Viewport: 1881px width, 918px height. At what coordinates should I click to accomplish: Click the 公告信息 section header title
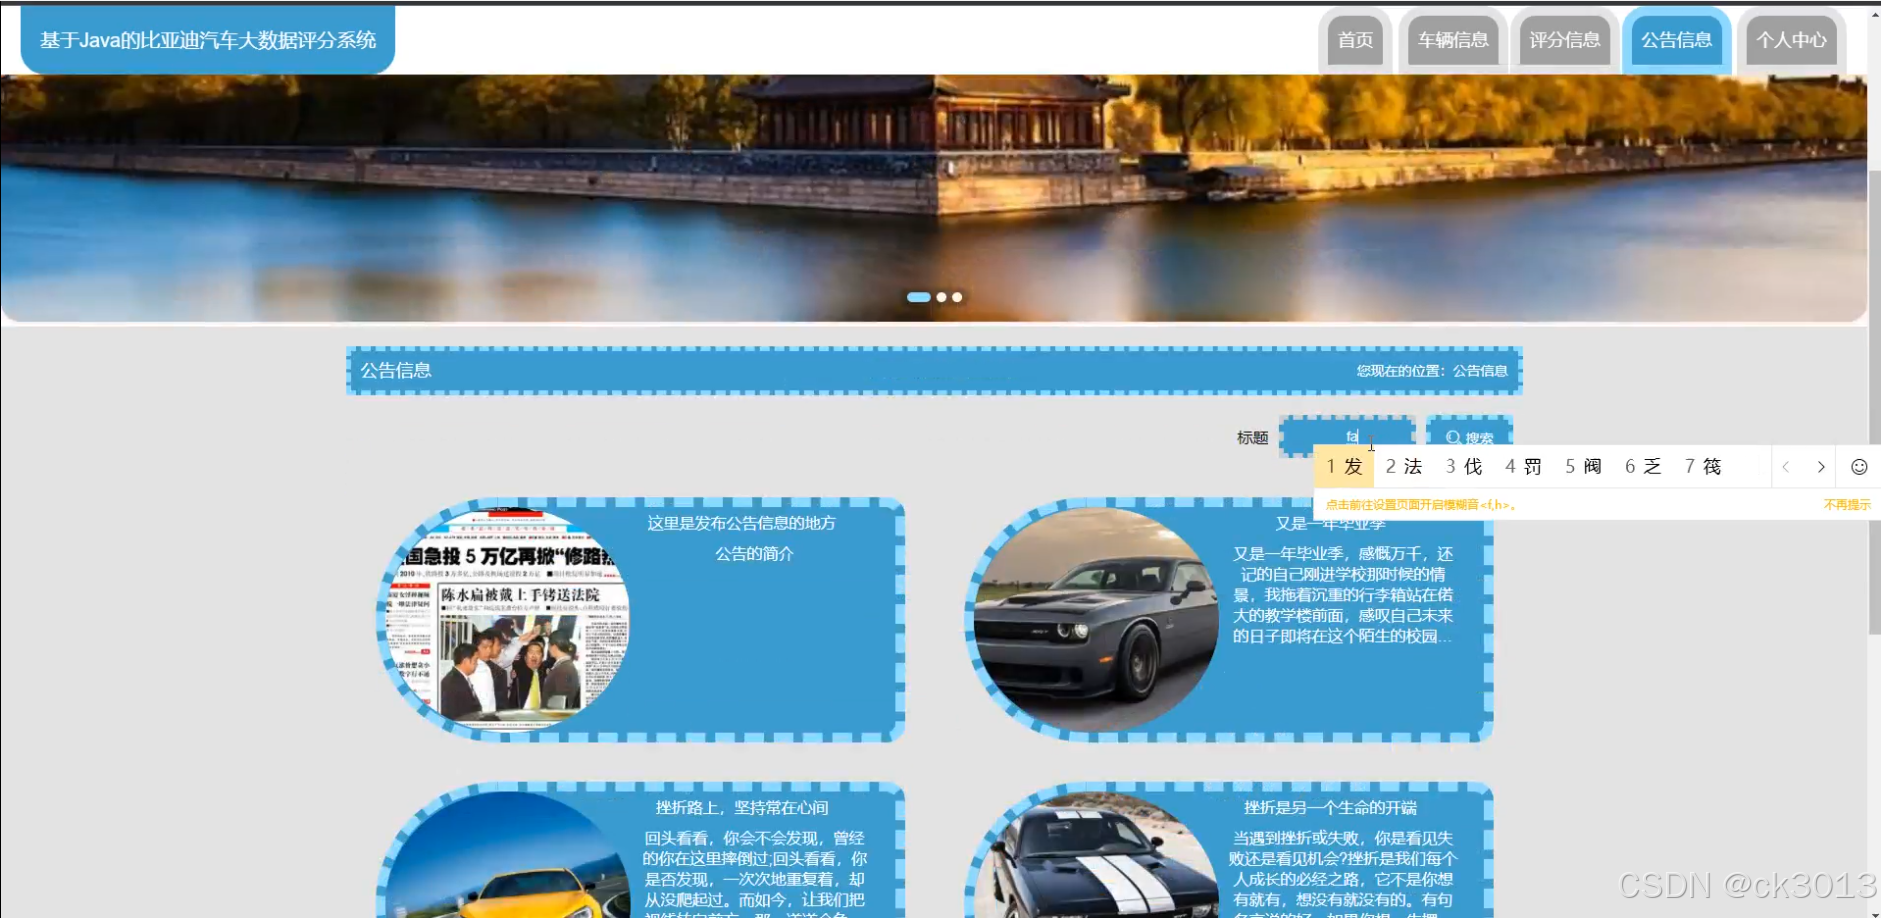(x=396, y=370)
